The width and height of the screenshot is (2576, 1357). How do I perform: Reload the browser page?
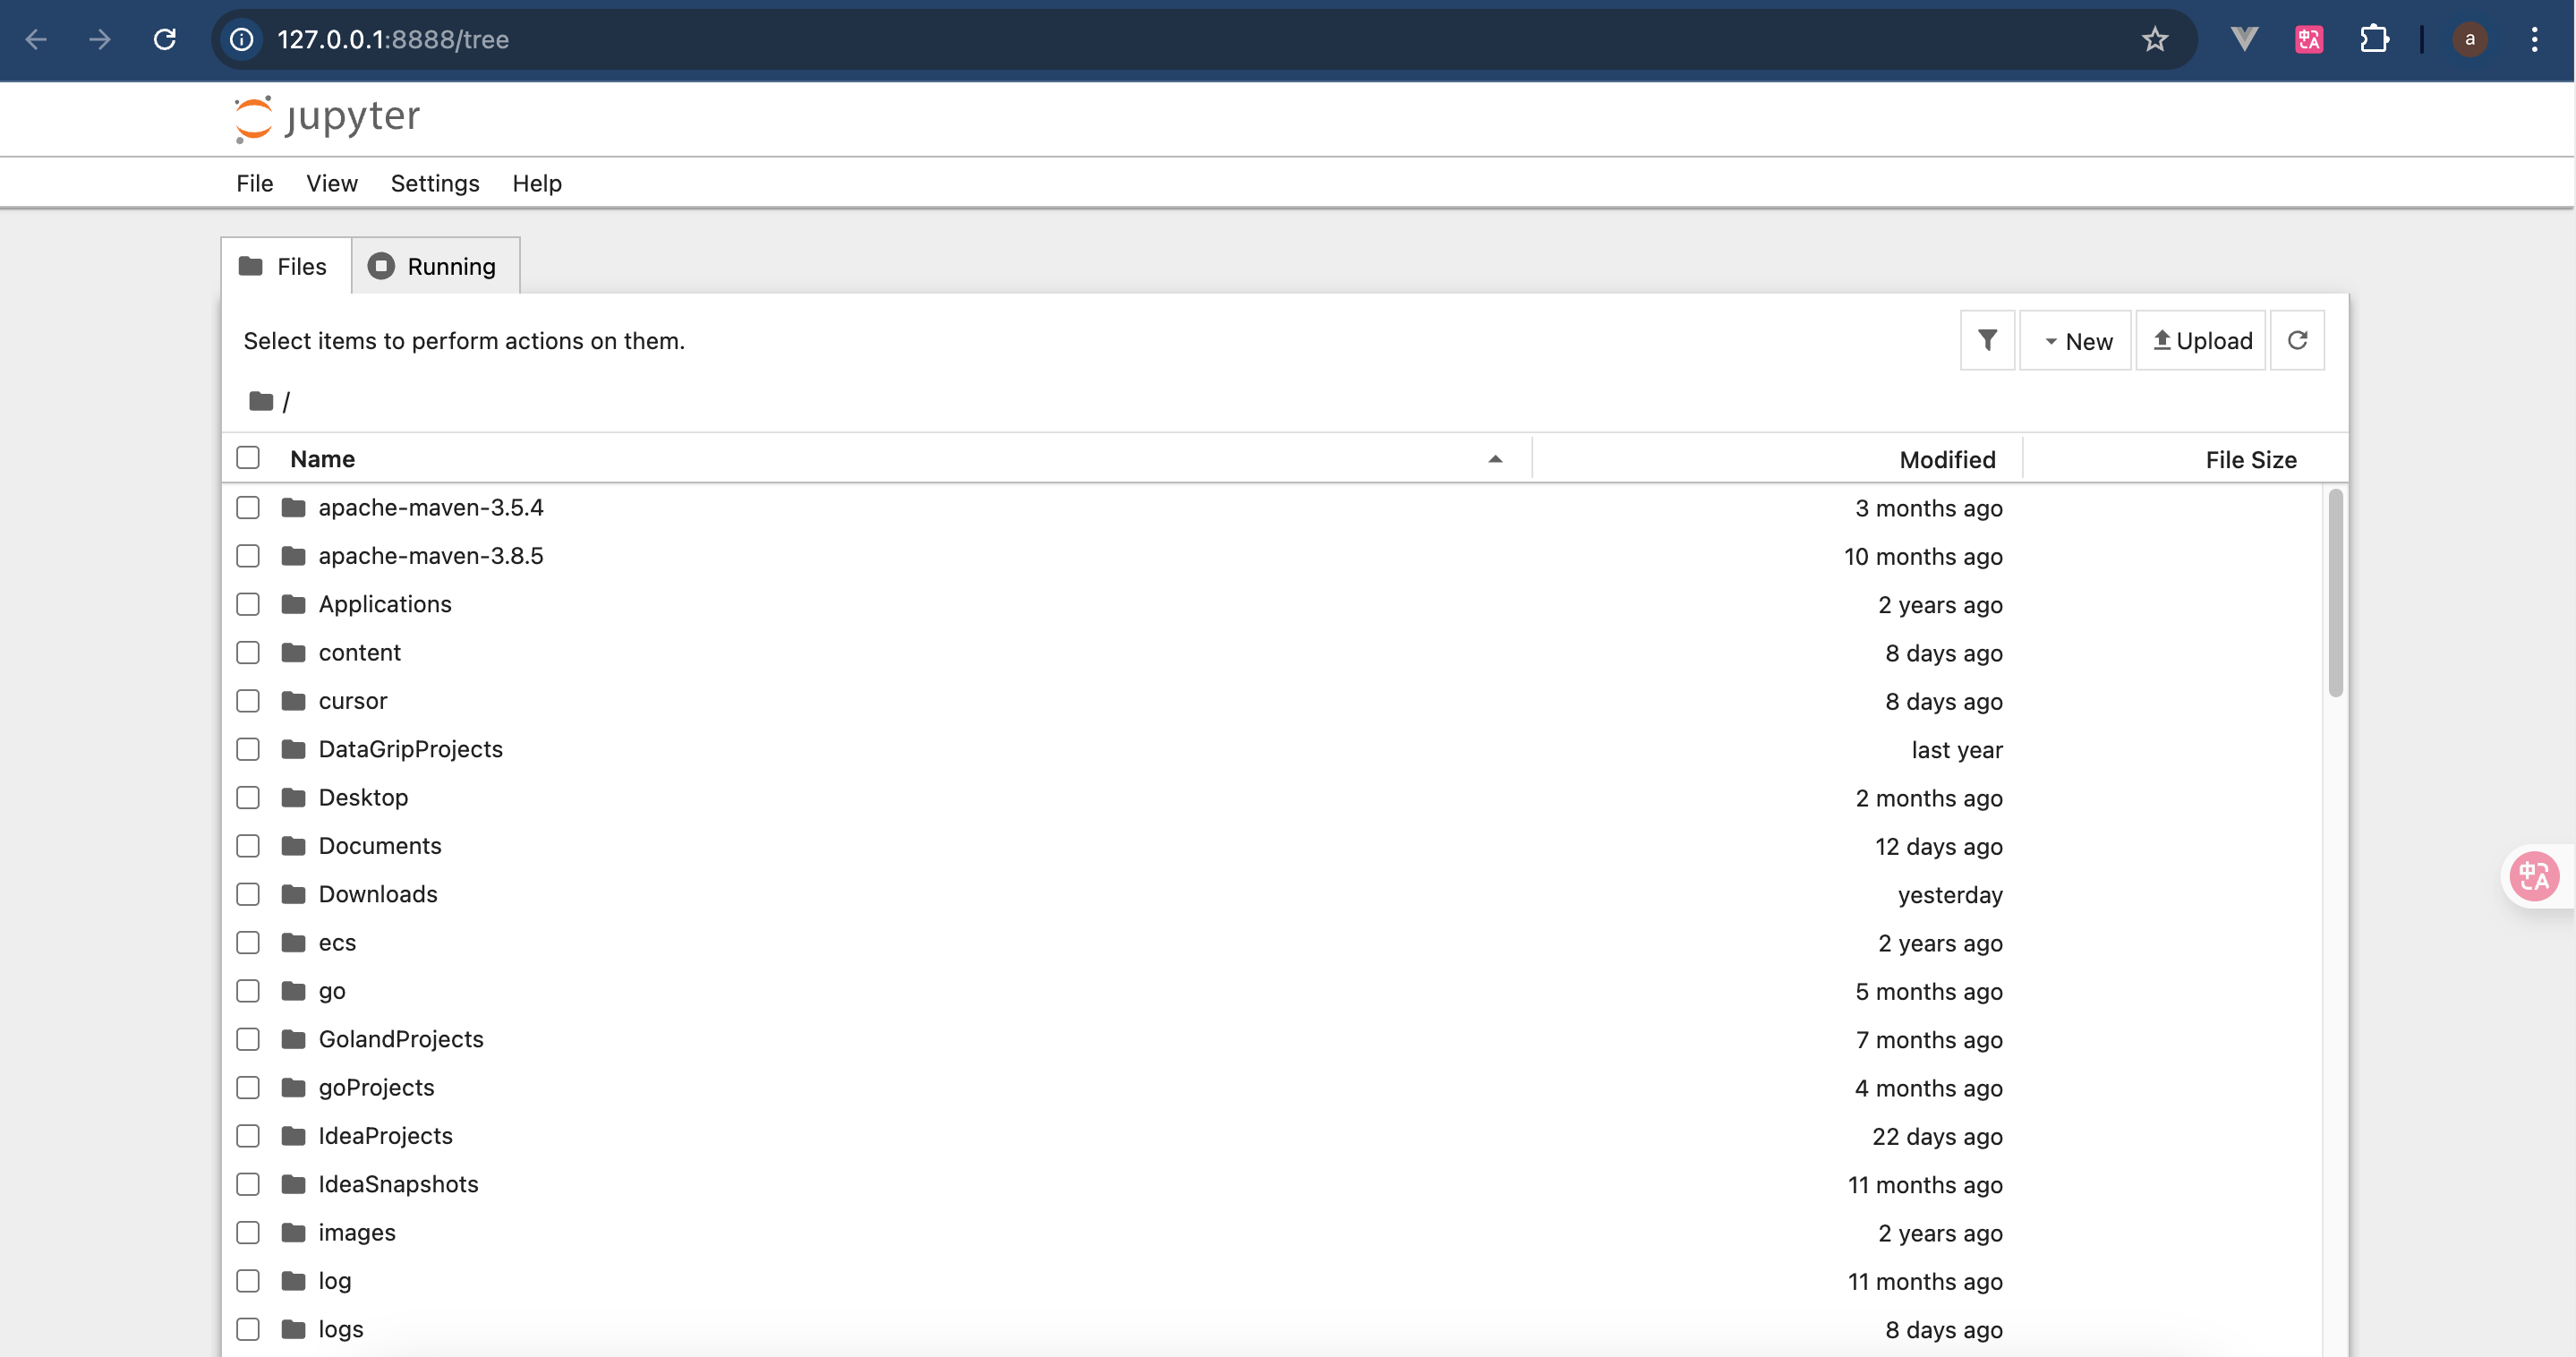165,39
